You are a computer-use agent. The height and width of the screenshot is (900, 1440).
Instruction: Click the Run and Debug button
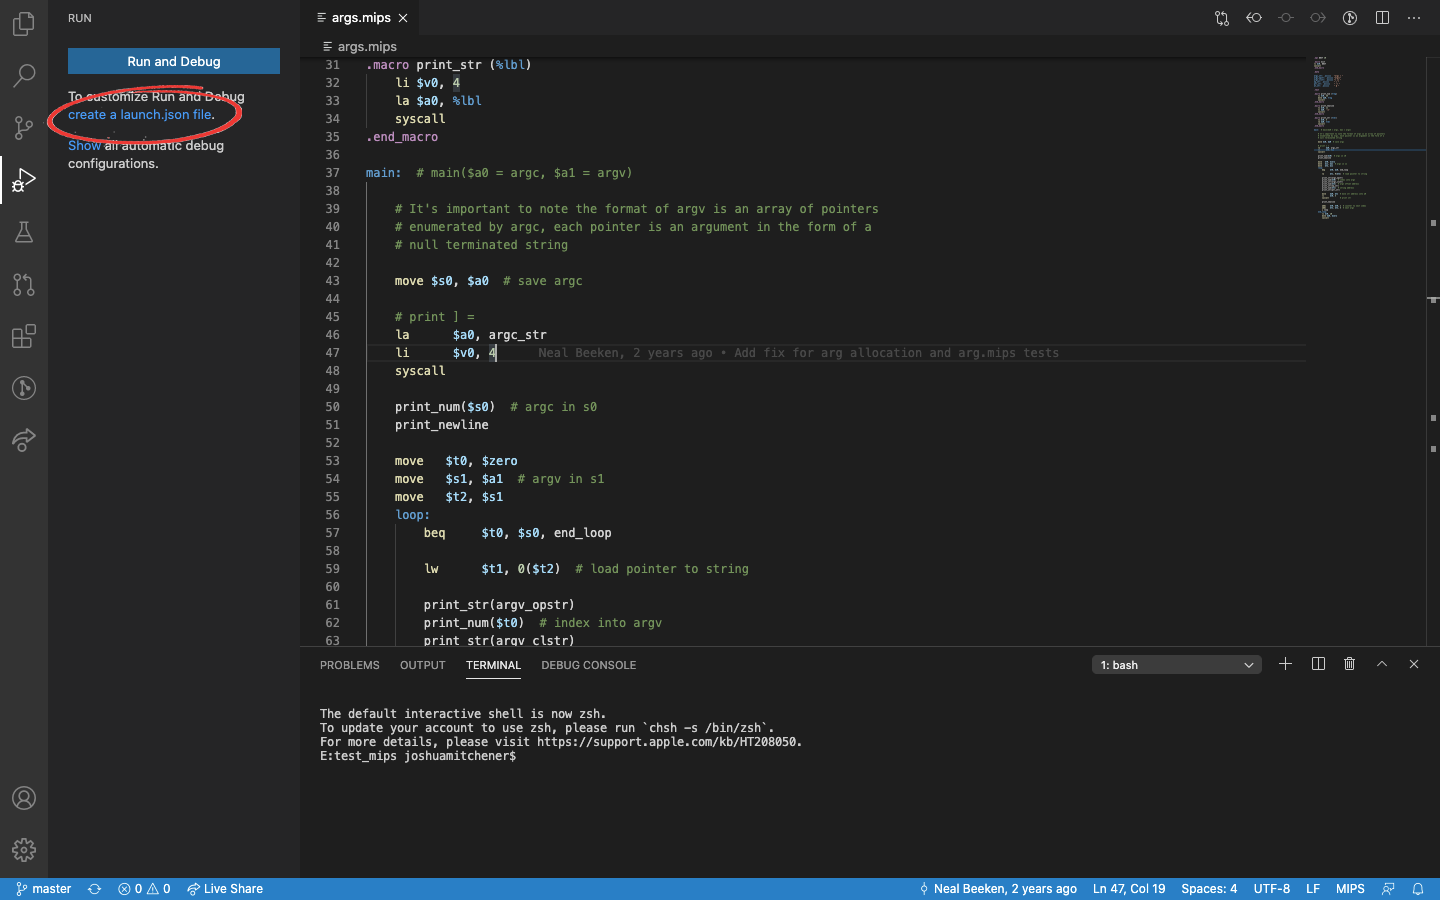(x=174, y=61)
